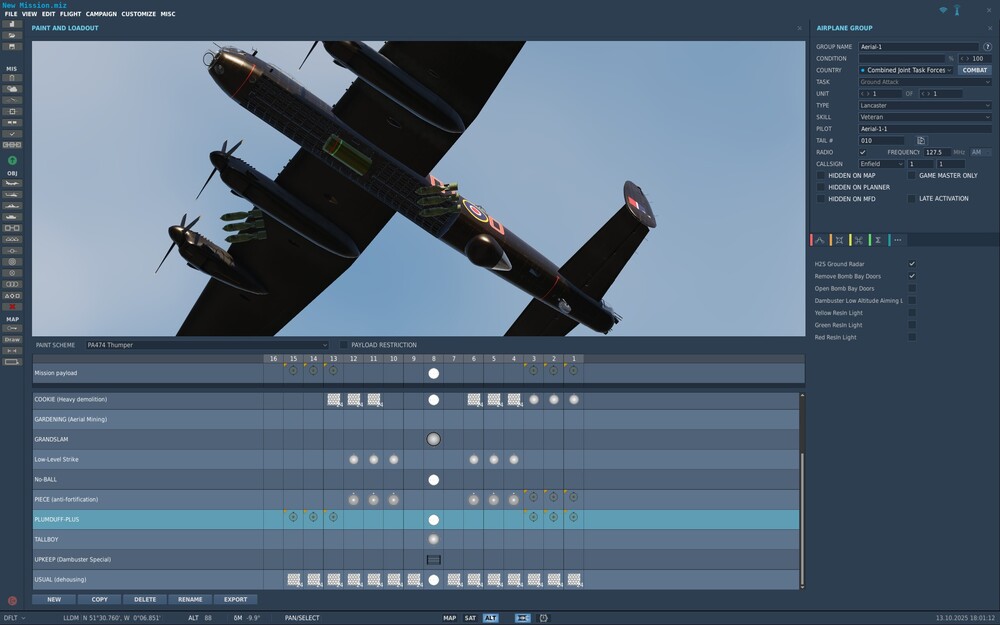
Task: Click the COPY payload button
Action: tap(99, 599)
